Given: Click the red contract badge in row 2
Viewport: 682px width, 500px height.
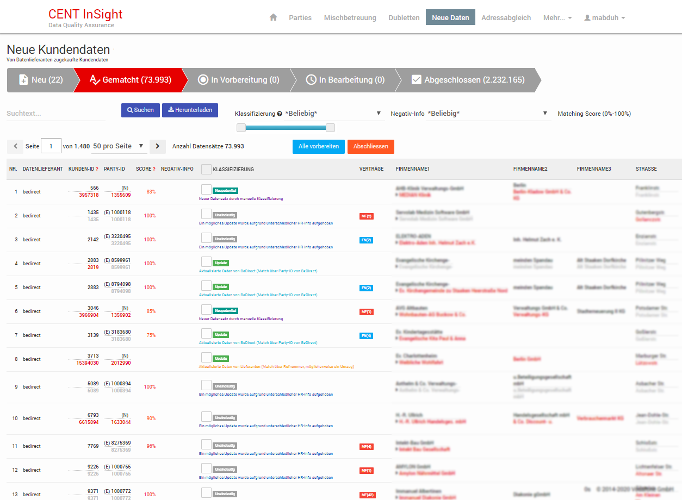Looking at the screenshot, I should tap(367, 215).
